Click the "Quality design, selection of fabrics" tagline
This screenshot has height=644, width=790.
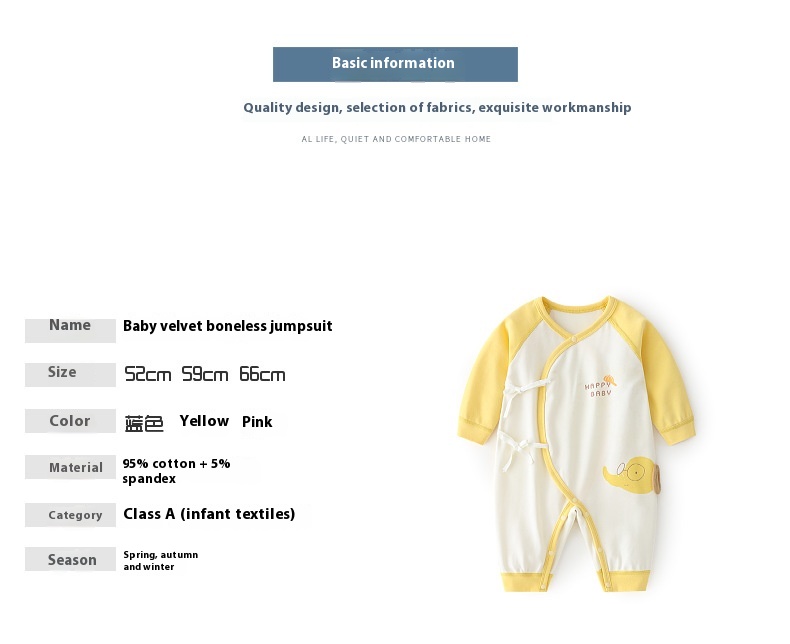[x=437, y=108]
